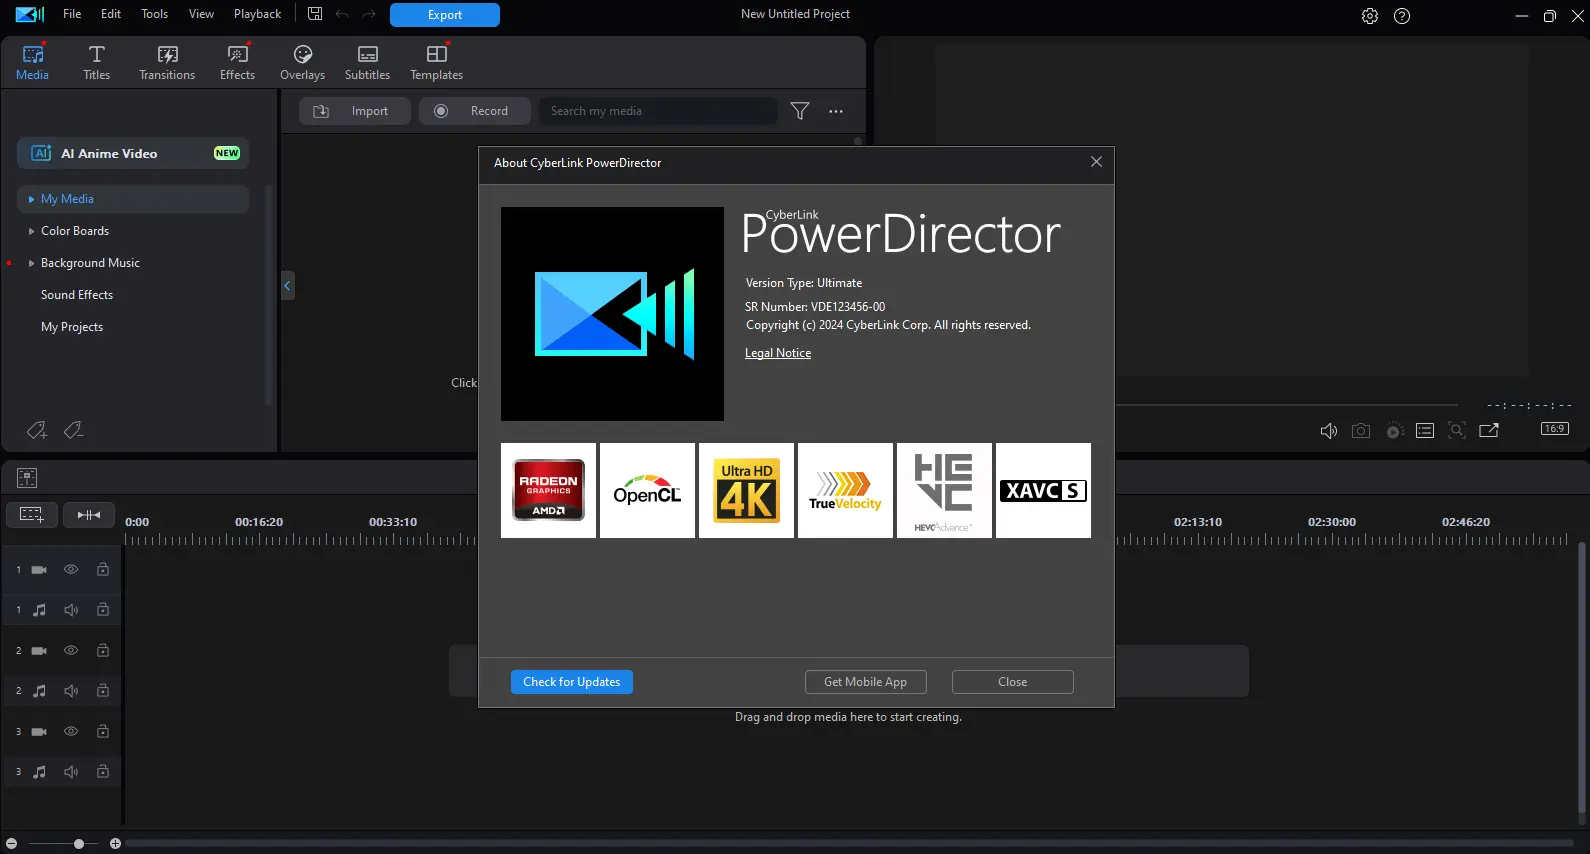Click the Search my media field
Image resolution: width=1590 pixels, height=854 pixels.
tap(658, 111)
